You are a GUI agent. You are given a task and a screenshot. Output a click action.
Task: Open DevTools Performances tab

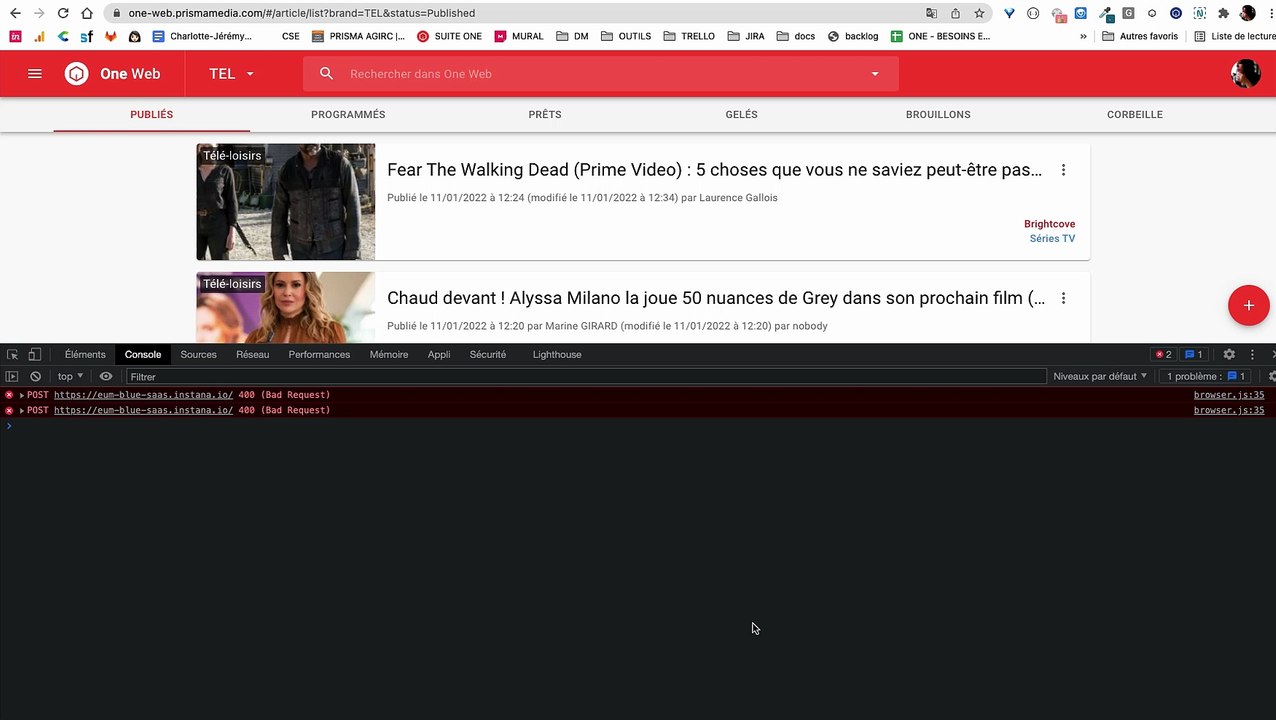(319, 355)
